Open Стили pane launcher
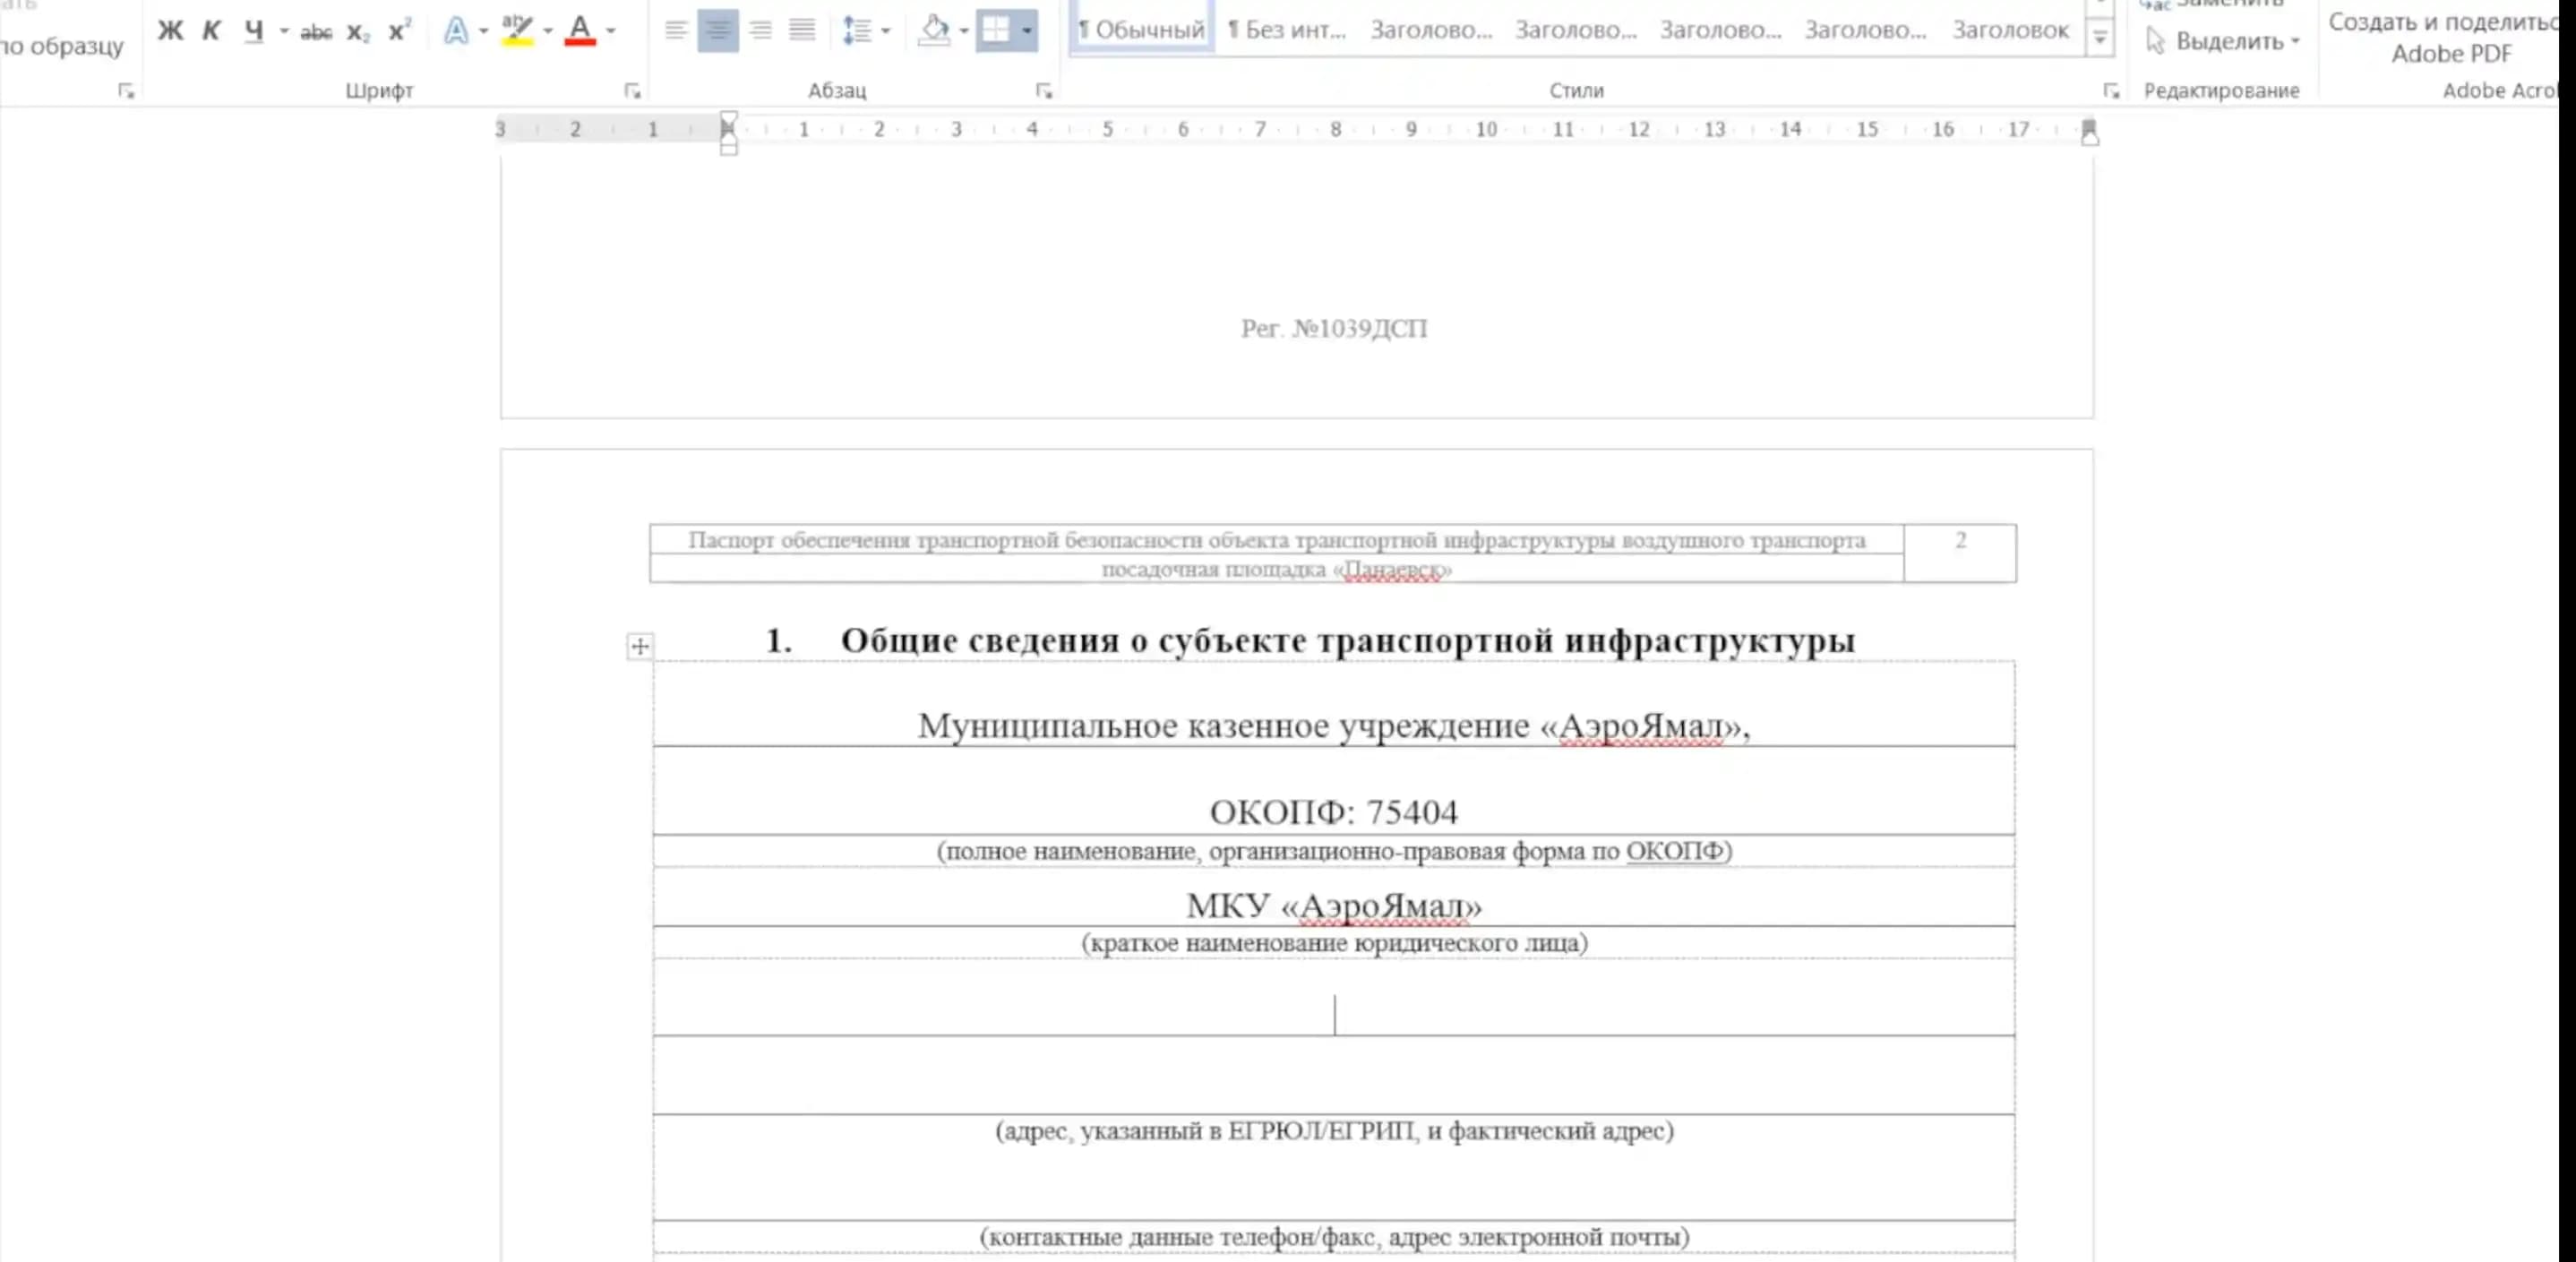This screenshot has width=2576, height=1262. click(2111, 91)
